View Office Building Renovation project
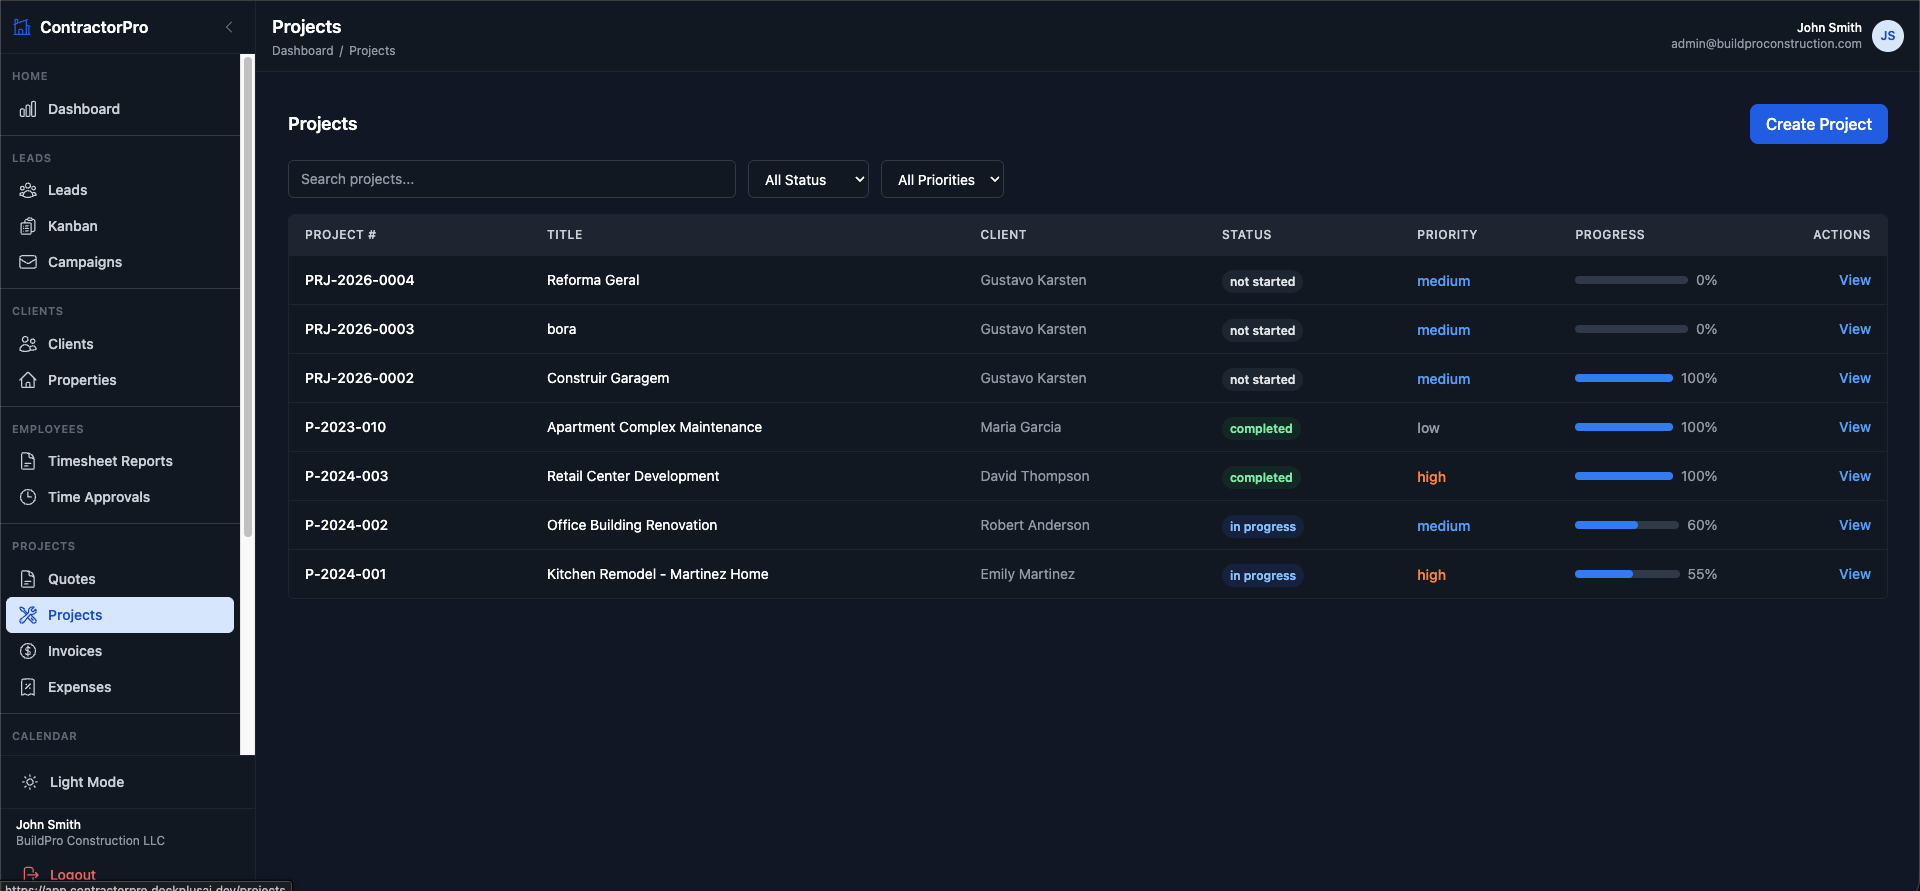Screen dimensions: 1920x891 tap(1854, 525)
